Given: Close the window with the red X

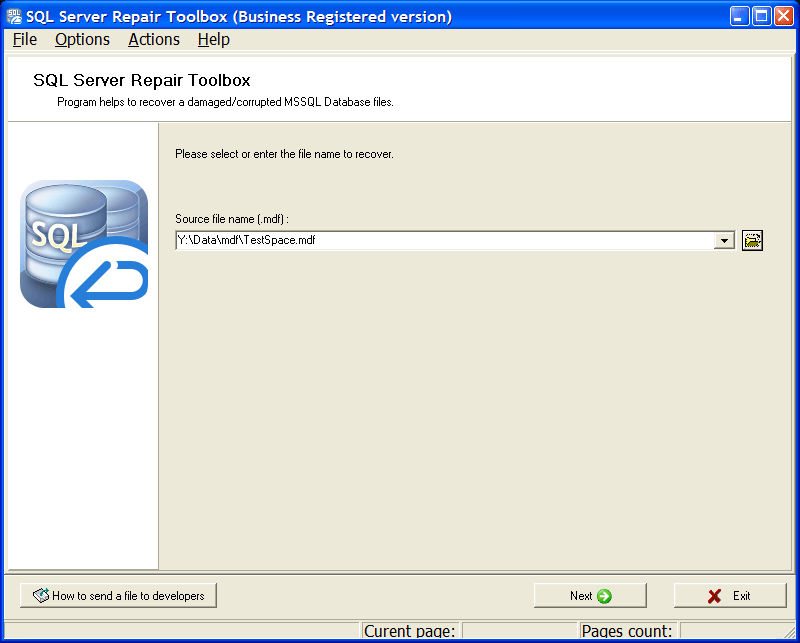Looking at the screenshot, I should click(783, 16).
